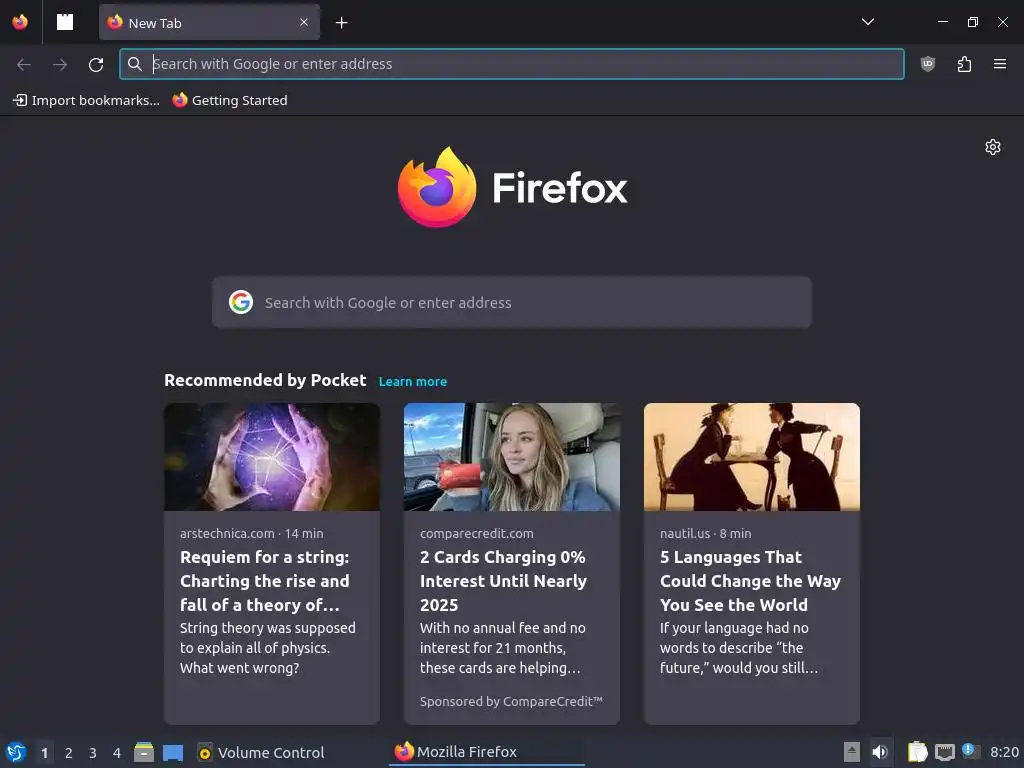The width and height of the screenshot is (1024, 768).
Task: Click the Google logo in search box
Action: (x=241, y=302)
